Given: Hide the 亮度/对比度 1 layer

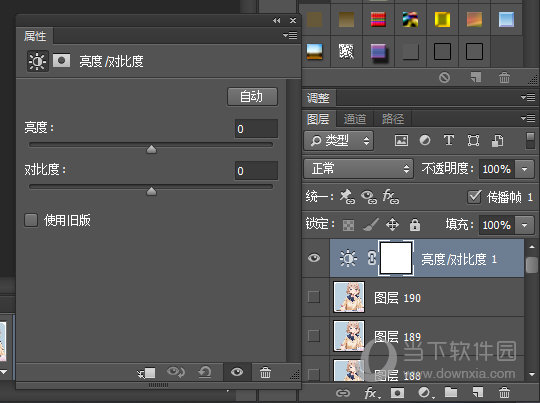Looking at the screenshot, I should coord(314,258).
